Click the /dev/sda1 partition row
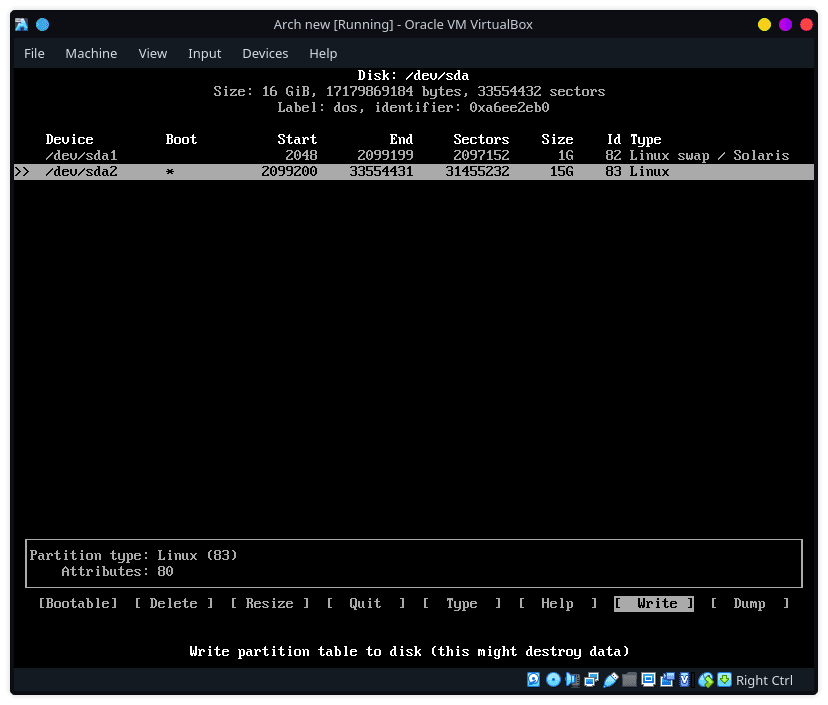Viewport: 828px width, 705px height. [413, 155]
